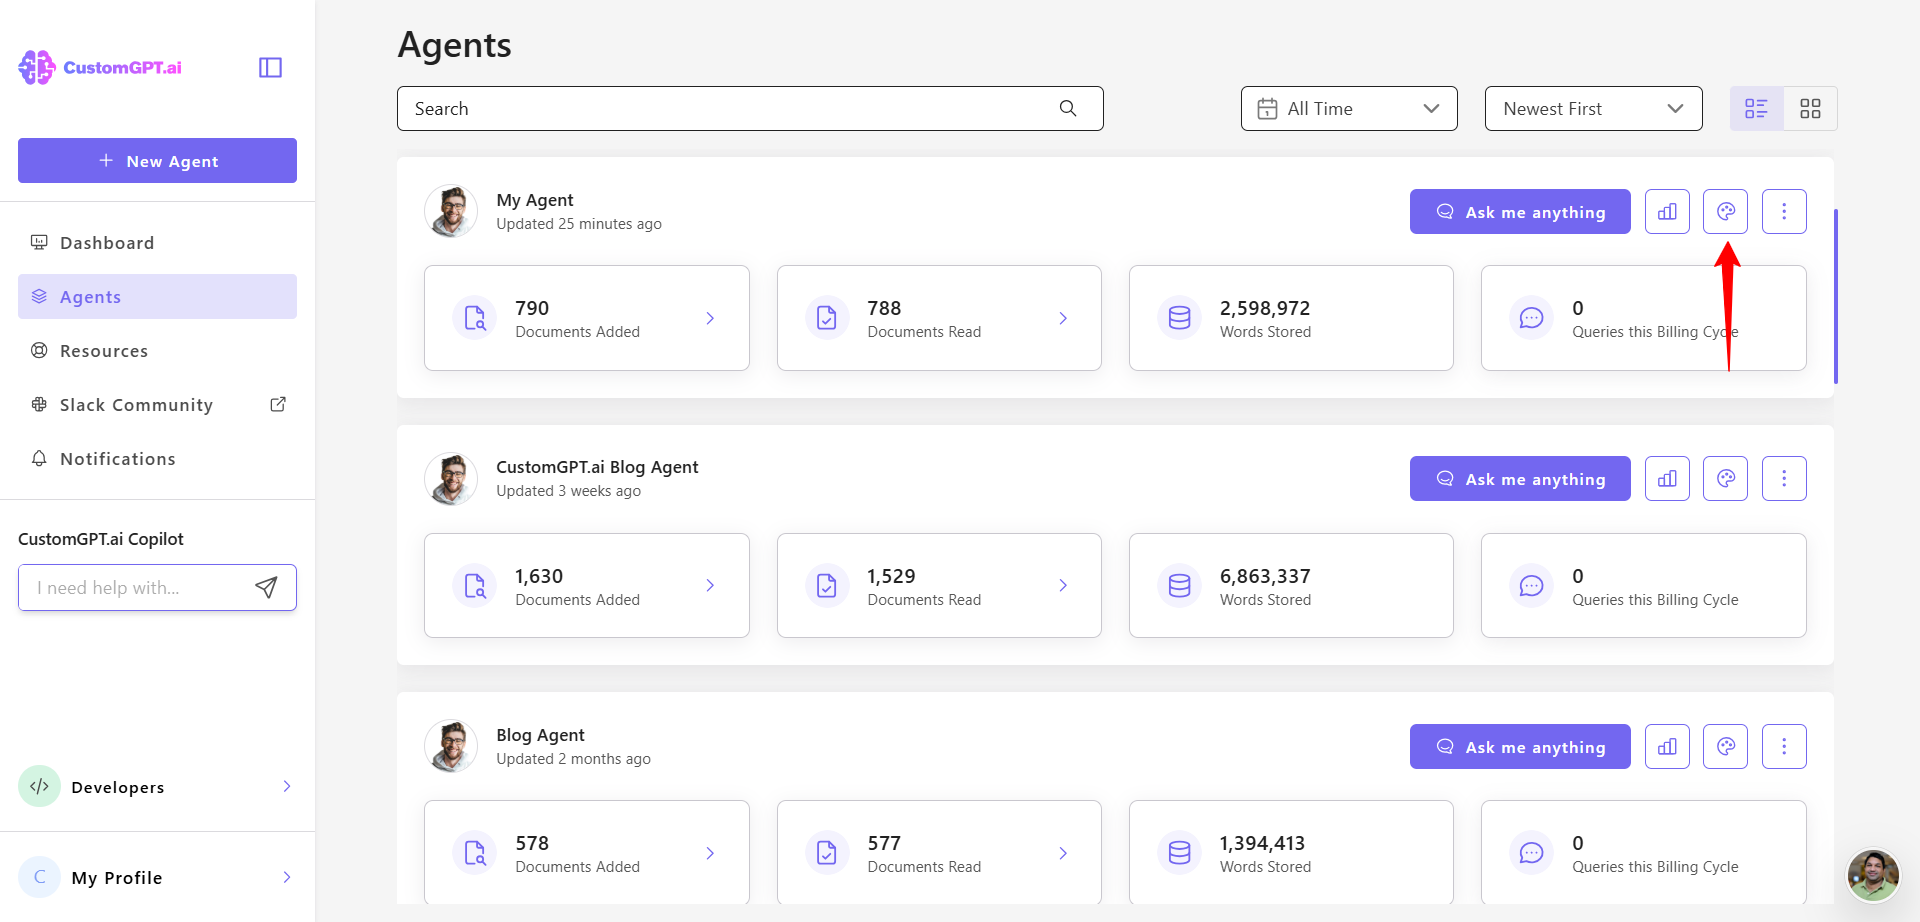Select Agents in sidebar
Screen dimensions: 1920x922
[x=157, y=297]
